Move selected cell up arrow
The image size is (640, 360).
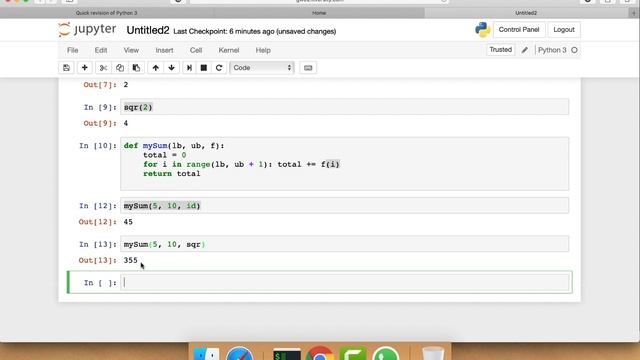click(x=156, y=68)
